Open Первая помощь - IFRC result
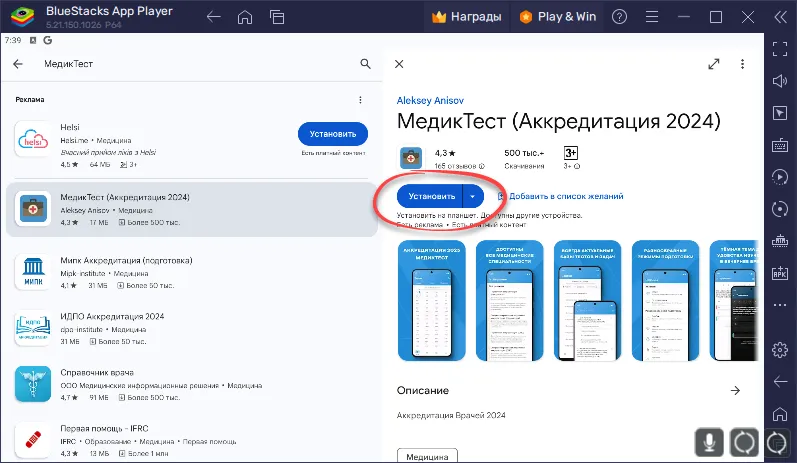Screen dimensions: 797x463 coord(192,440)
